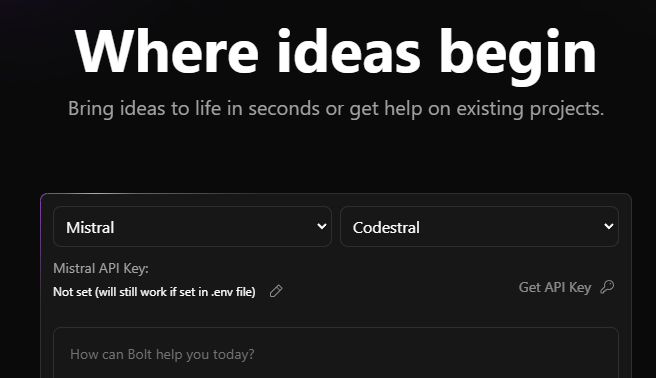Click the pencil icon to edit API key
656x378 pixels.
(276, 291)
